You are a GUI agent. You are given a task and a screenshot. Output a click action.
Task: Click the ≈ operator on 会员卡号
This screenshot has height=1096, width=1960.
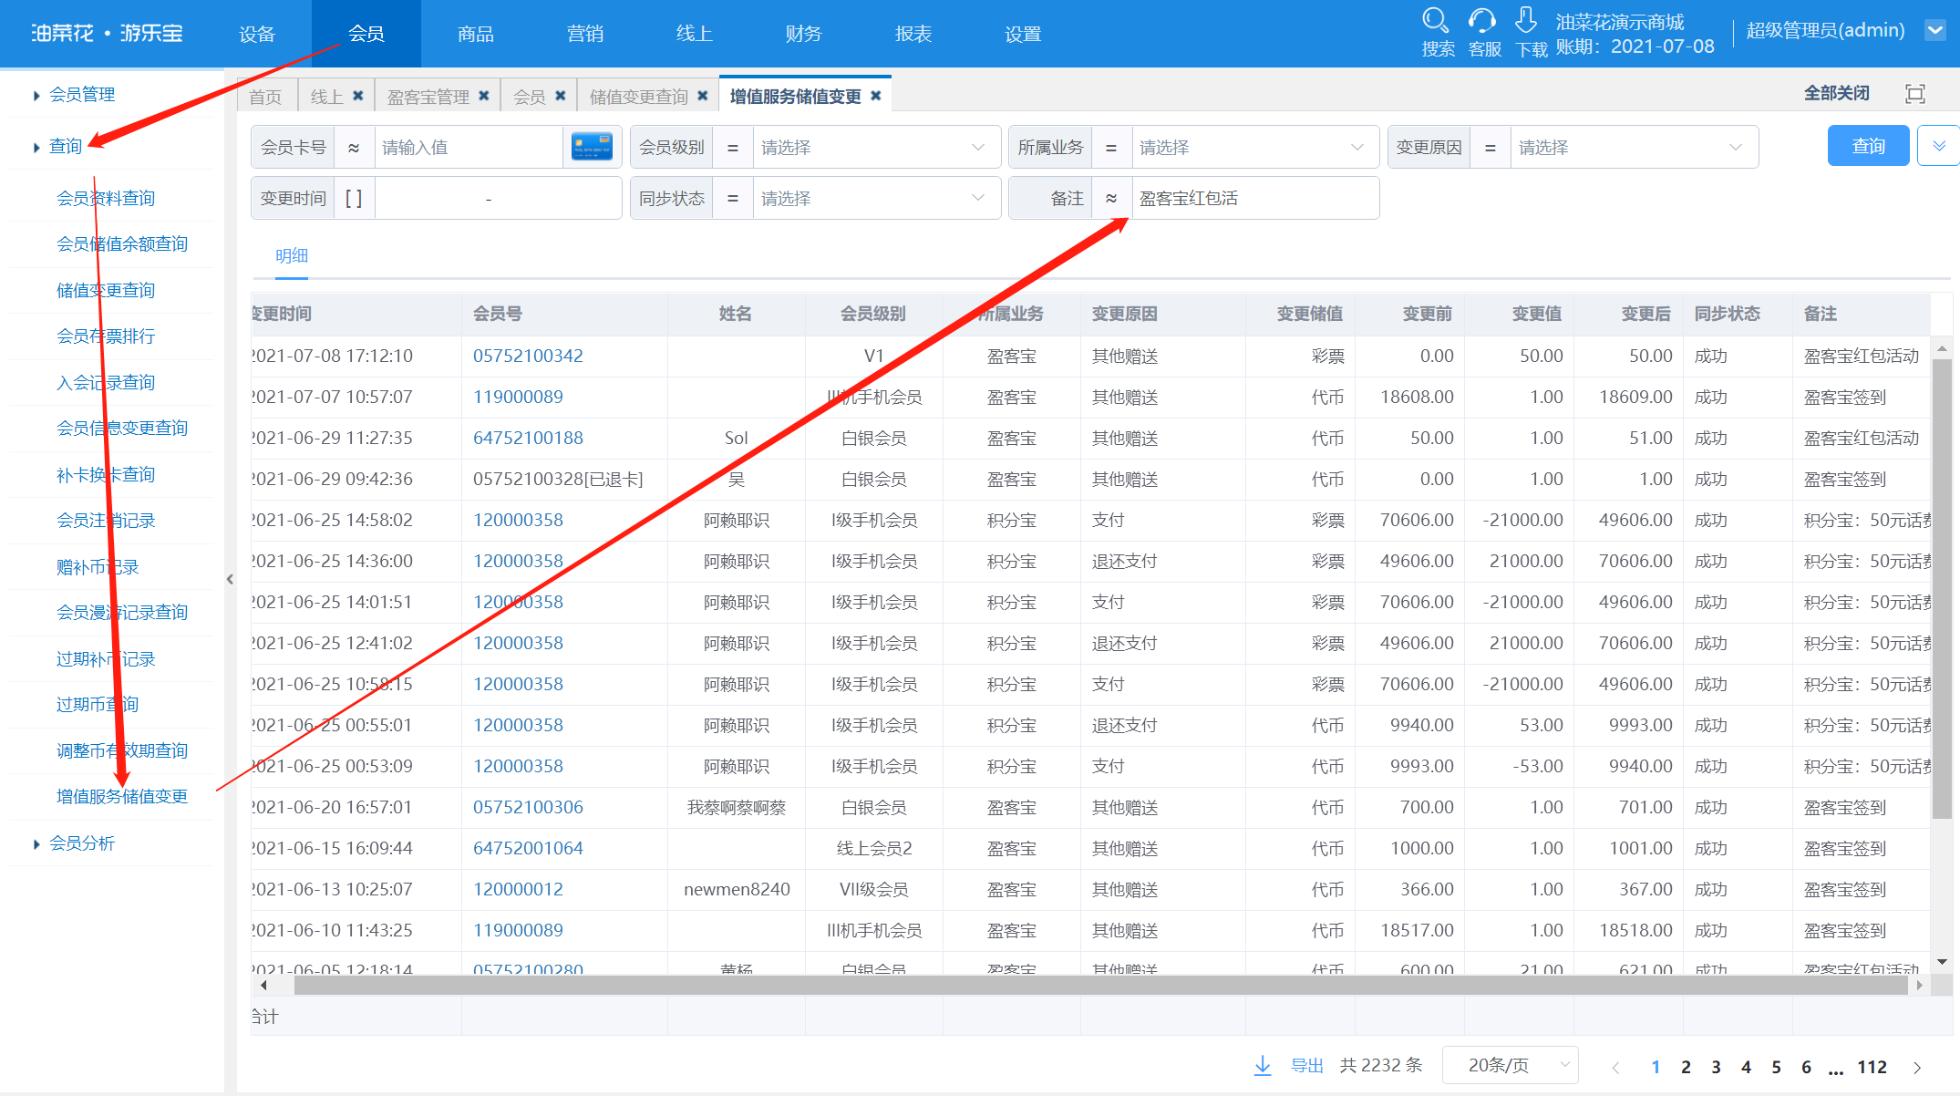click(x=353, y=147)
